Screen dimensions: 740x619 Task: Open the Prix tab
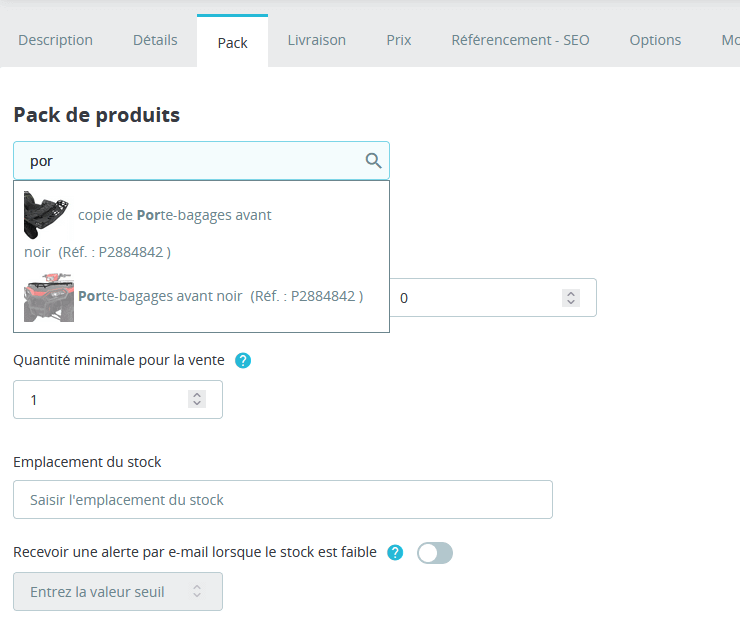click(x=398, y=40)
